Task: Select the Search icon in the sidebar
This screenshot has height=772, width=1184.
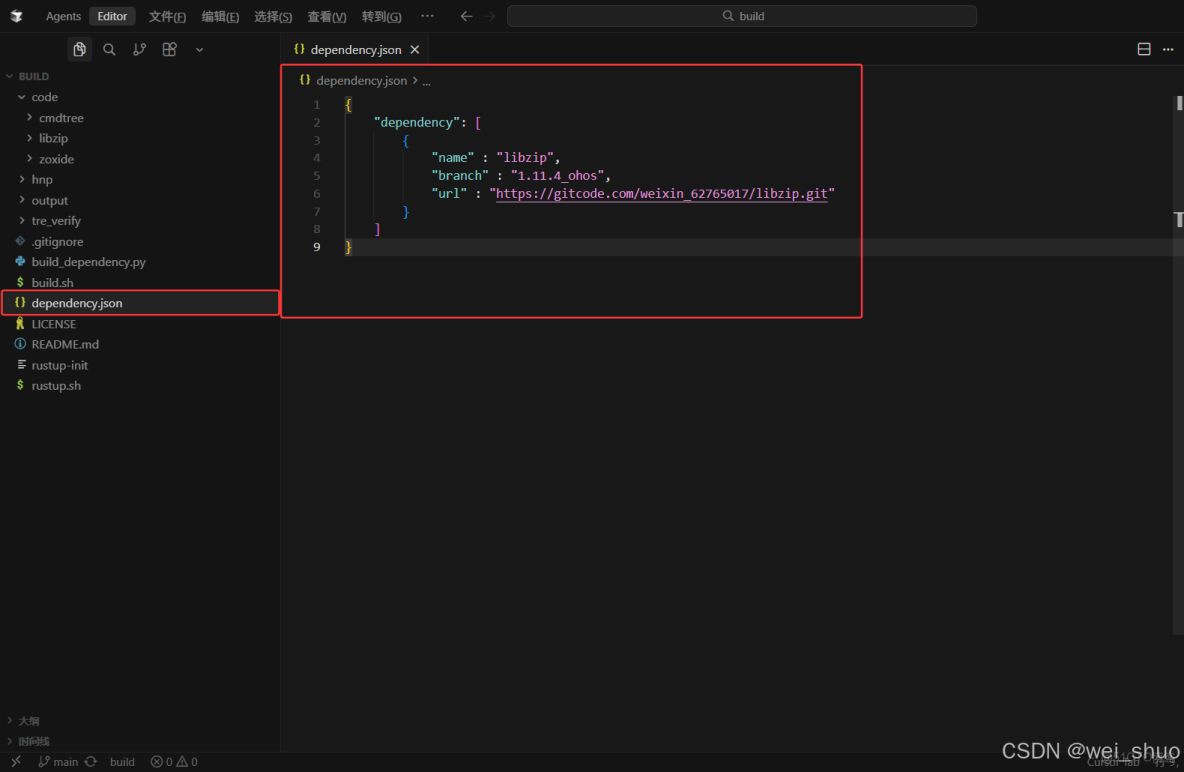Action: tap(109, 49)
